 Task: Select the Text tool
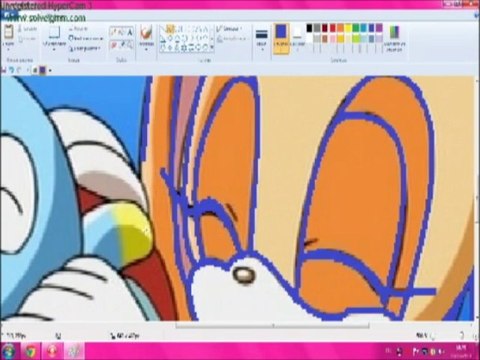pos(130,32)
